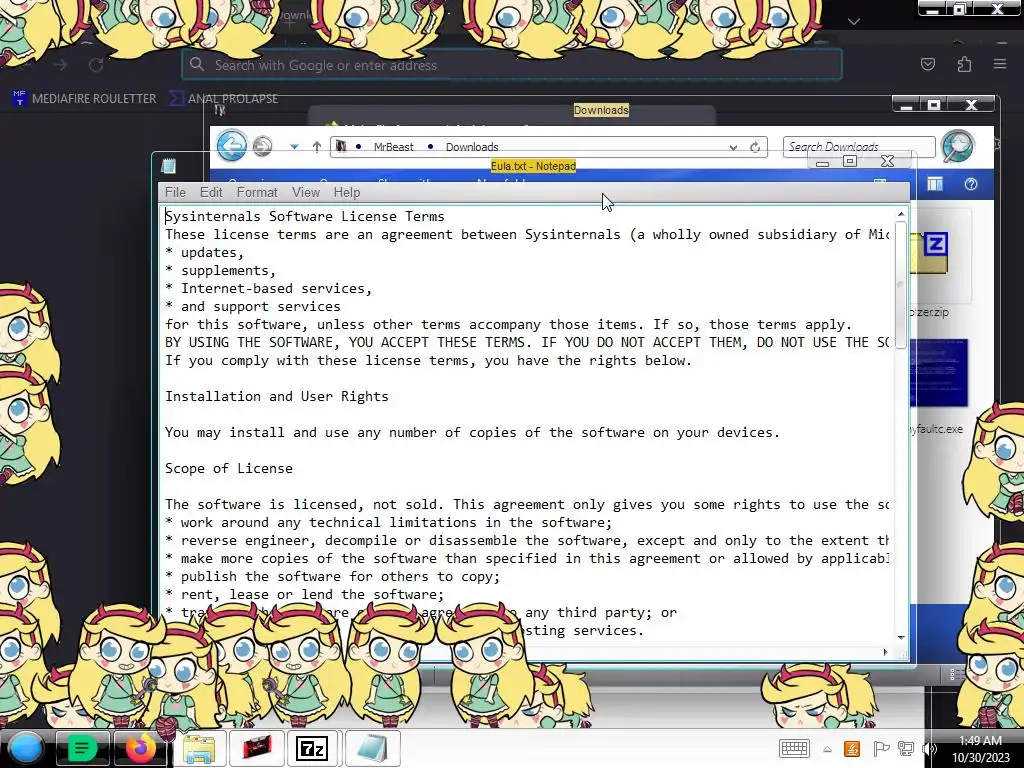Open the Edit menu in Notepad
Image resolution: width=1024 pixels, height=768 pixels.
pyautogui.click(x=211, y=193)
